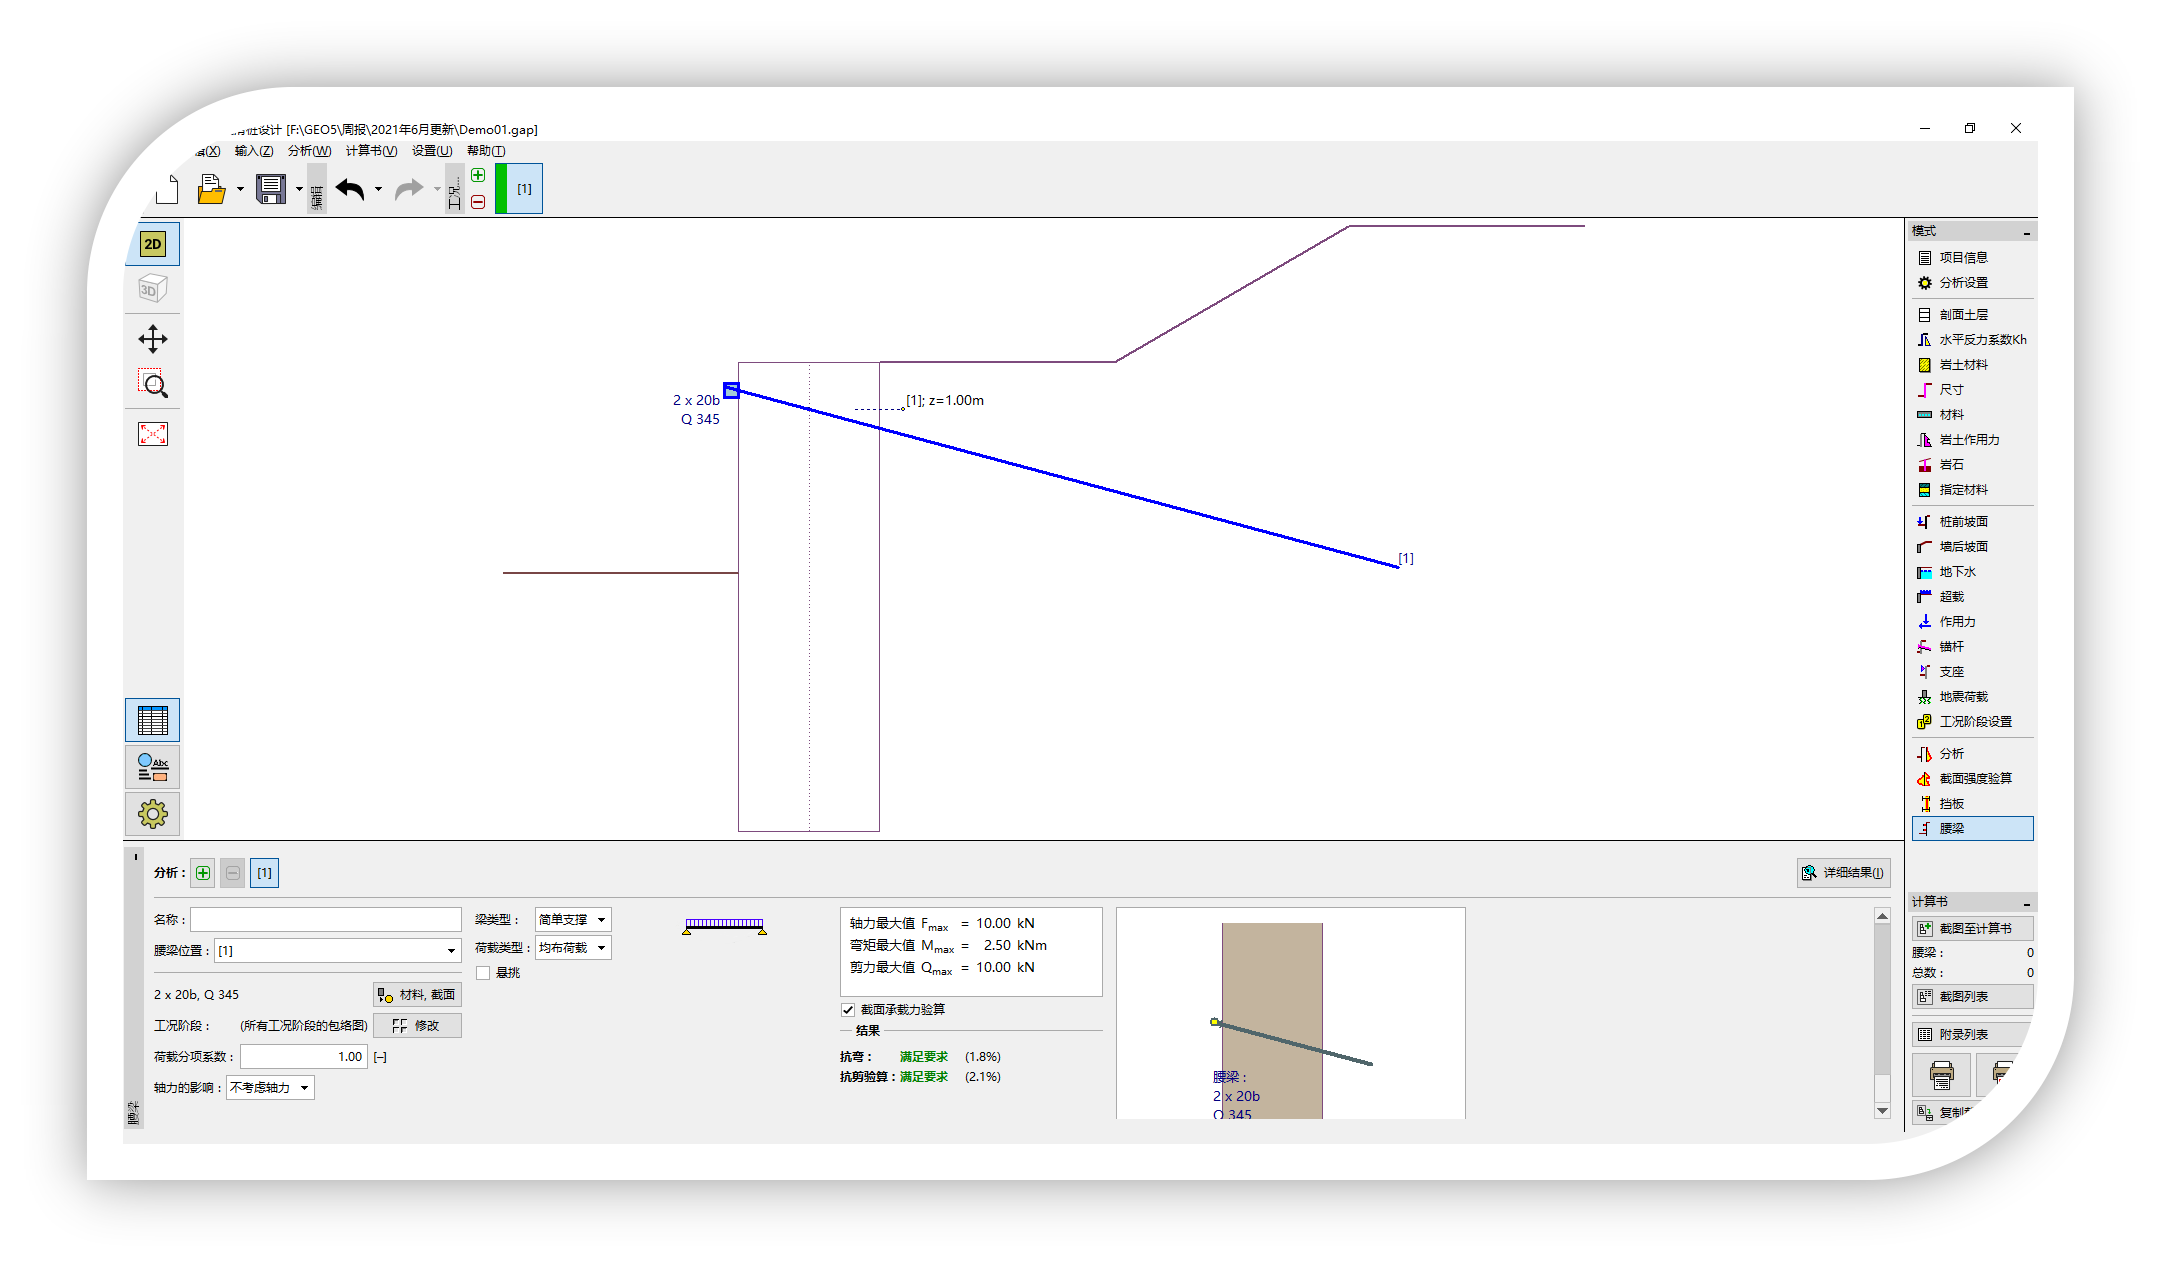Open the 分析(W) menu
Screen dimensions: 2162x1270
coord(309,151)
